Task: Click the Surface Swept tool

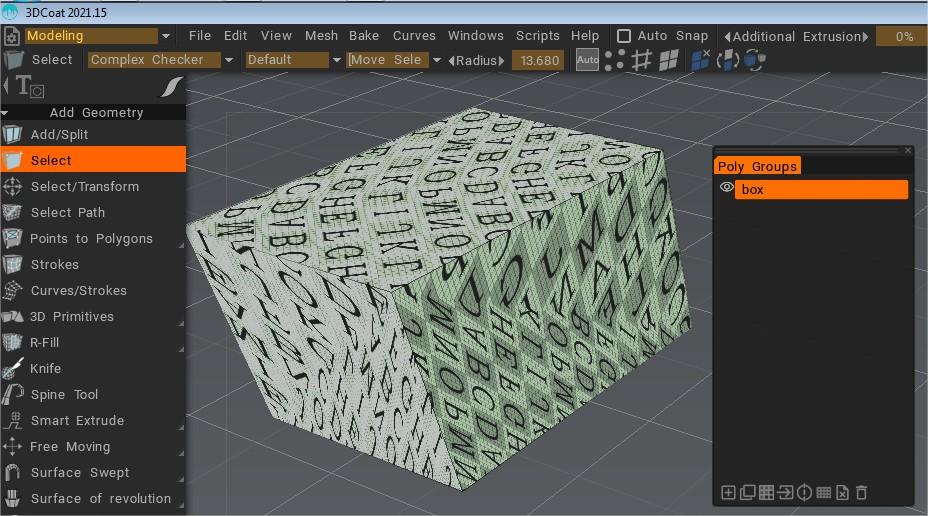Action: pyautogui.click(x=80, y=472)
